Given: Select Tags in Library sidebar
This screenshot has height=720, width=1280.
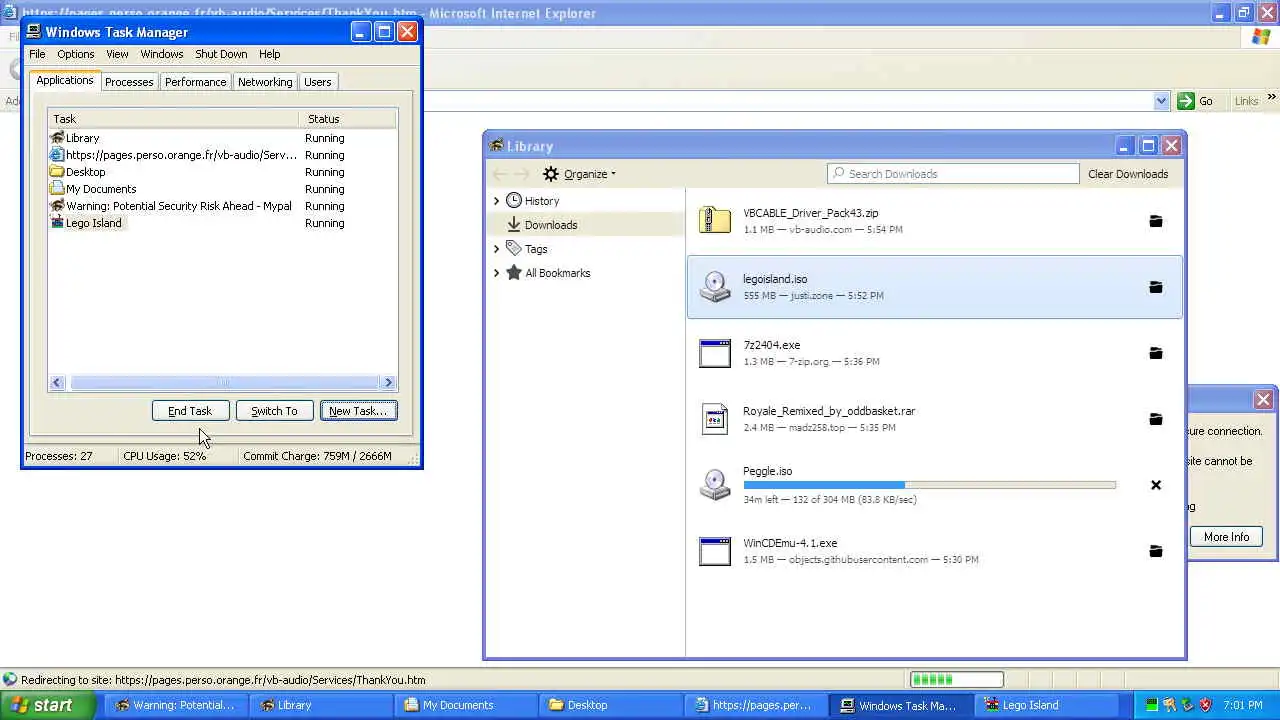Looking at the screenshot, I should (x=585, y=249).
